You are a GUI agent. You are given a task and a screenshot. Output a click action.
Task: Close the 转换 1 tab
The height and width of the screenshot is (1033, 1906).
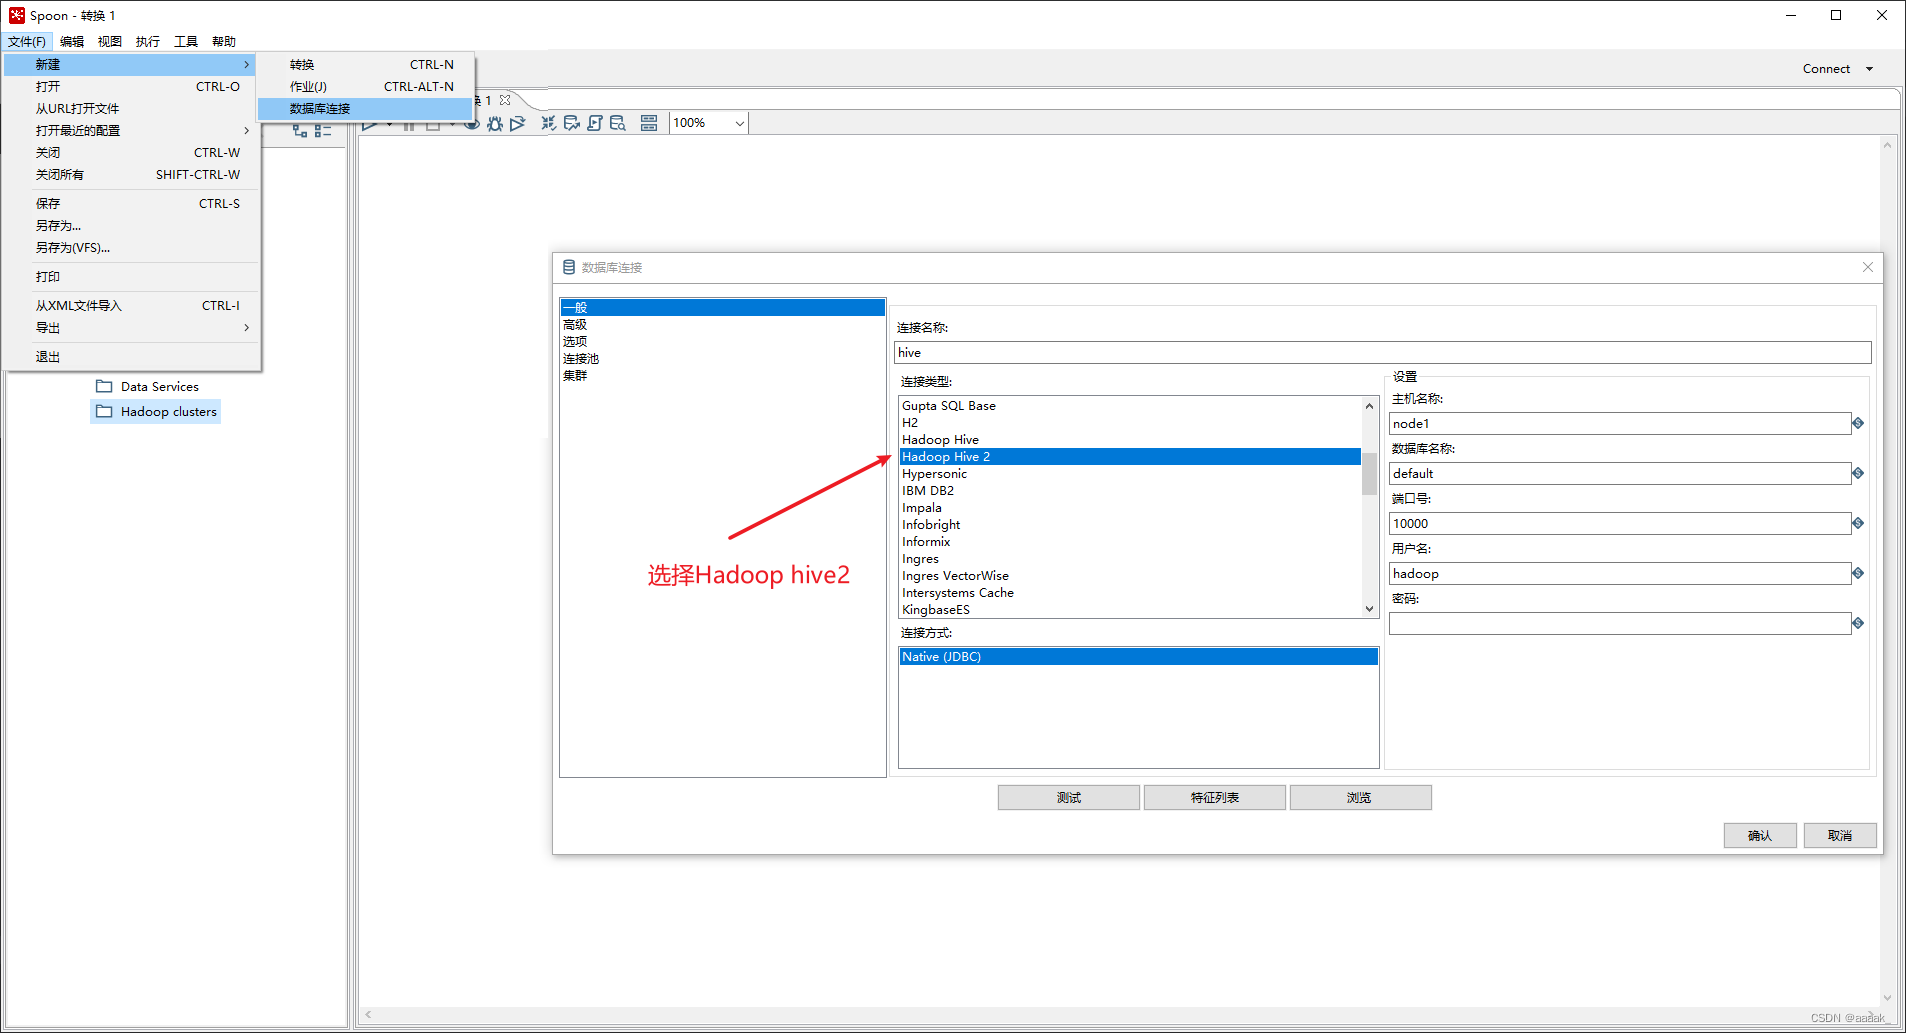[x=505, y=100]
